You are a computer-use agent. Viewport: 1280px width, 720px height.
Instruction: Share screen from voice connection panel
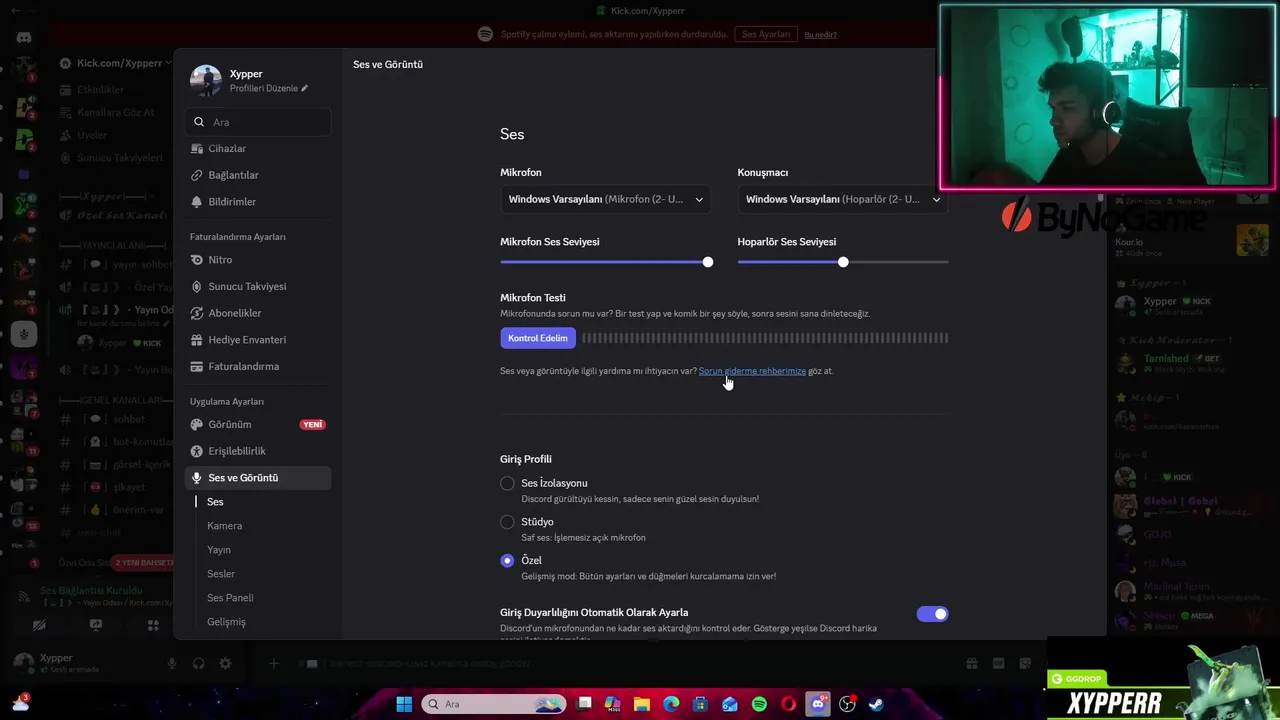(x=96, y=625)
